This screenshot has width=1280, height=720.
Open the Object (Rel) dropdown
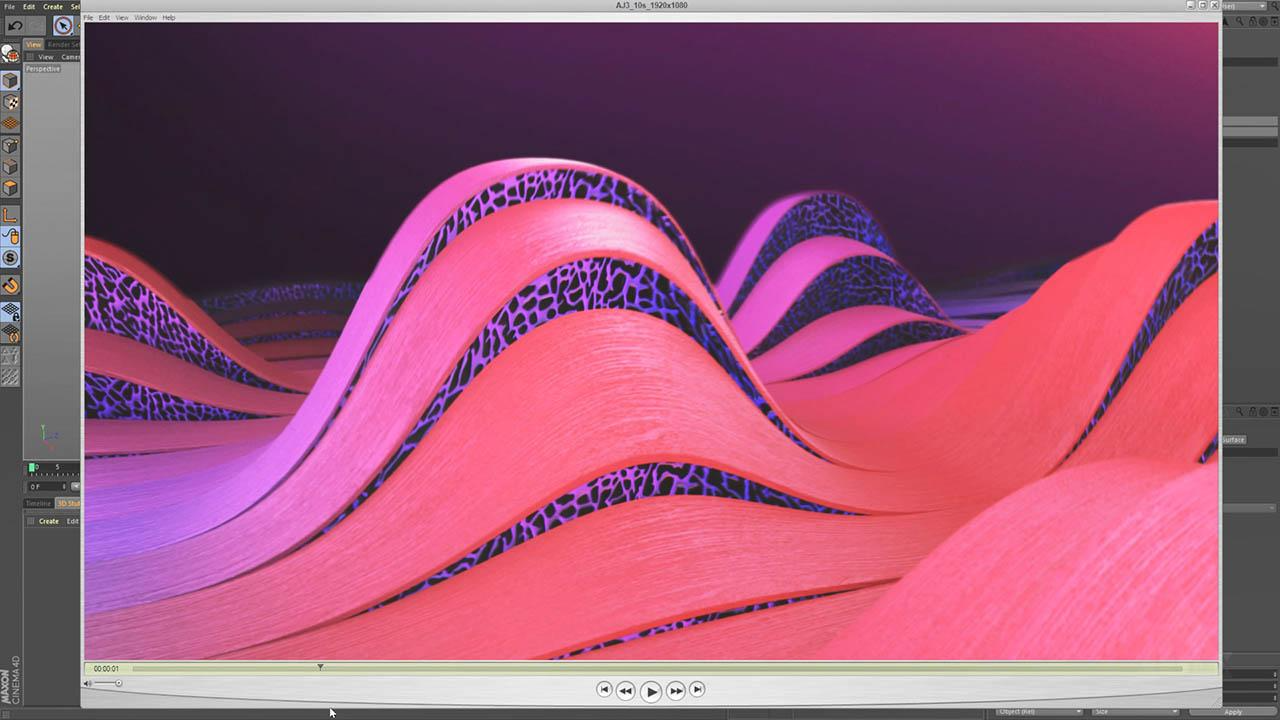click(1040, 711)
